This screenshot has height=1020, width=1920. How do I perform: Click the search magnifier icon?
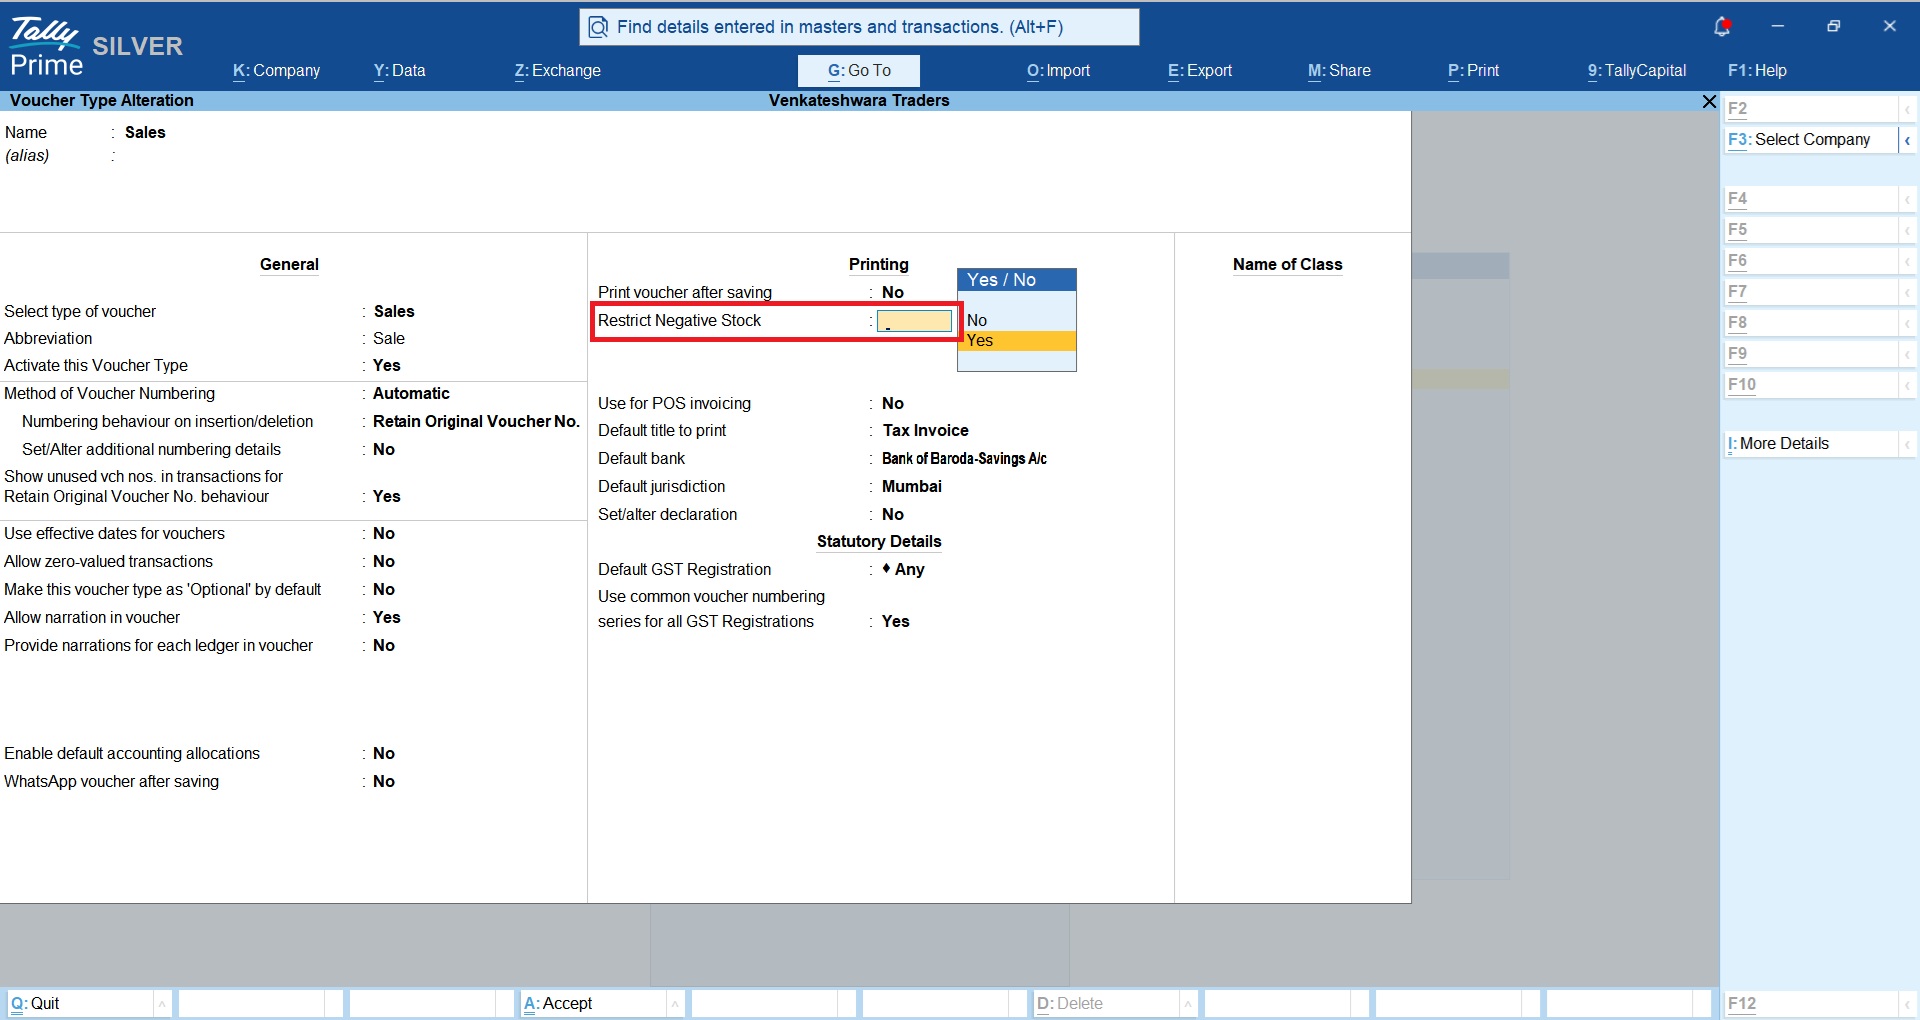click(598, 27)
